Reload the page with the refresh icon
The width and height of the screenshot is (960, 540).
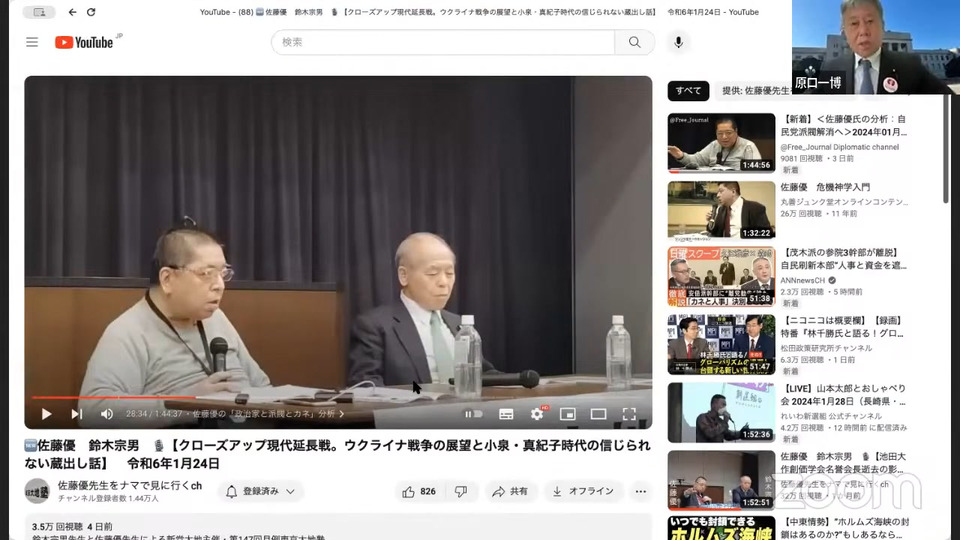coord(91,12)
